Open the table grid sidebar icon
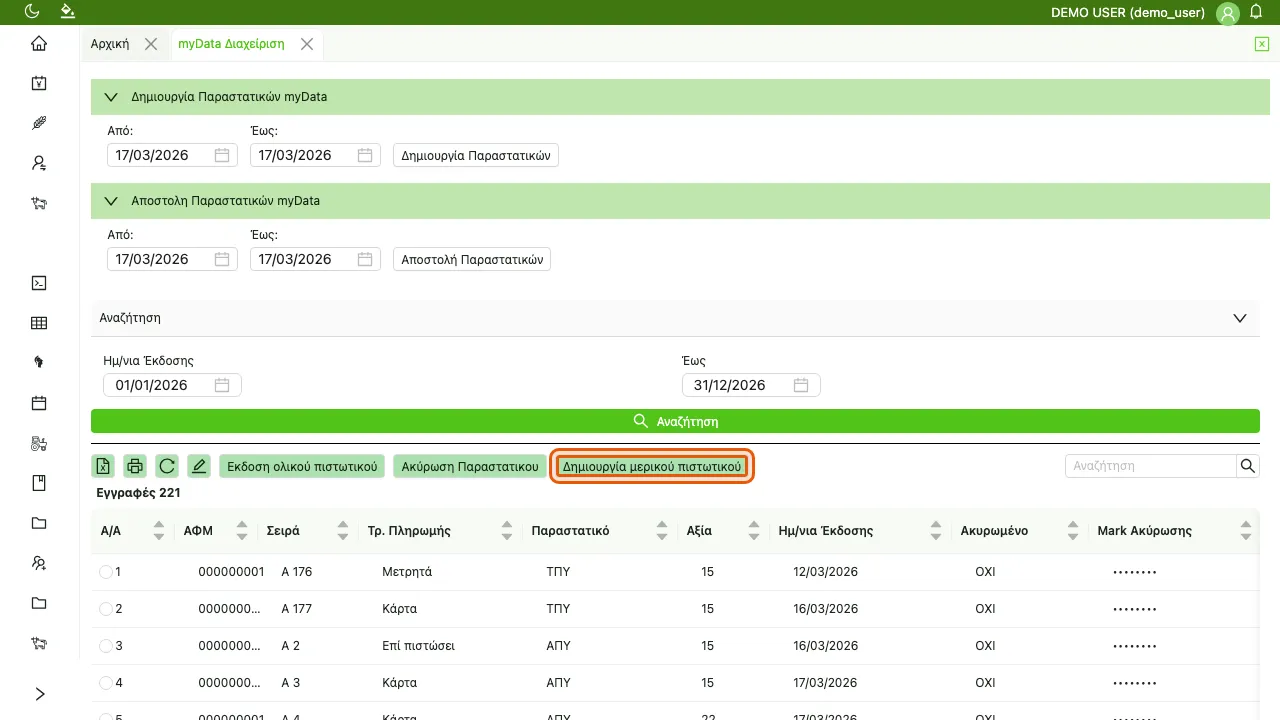1280x720 pixels. (39, 323)
